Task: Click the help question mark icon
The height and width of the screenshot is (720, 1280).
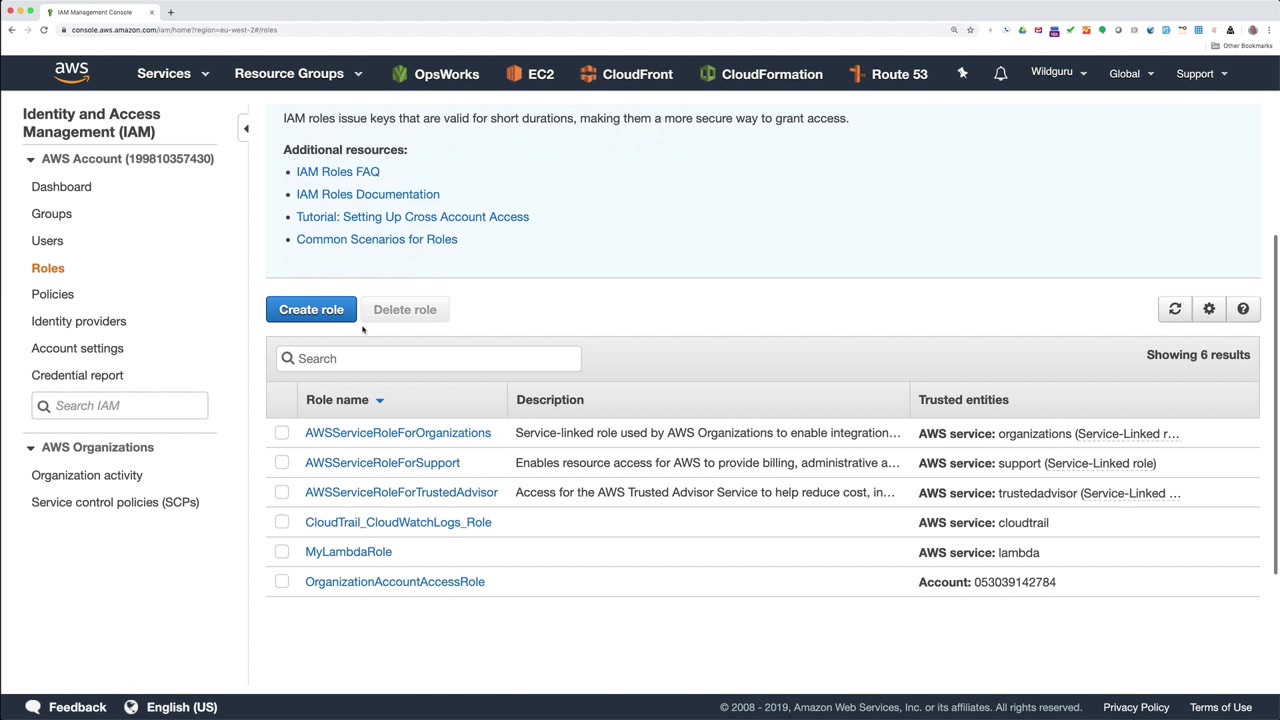Action: pos(1243,309)
